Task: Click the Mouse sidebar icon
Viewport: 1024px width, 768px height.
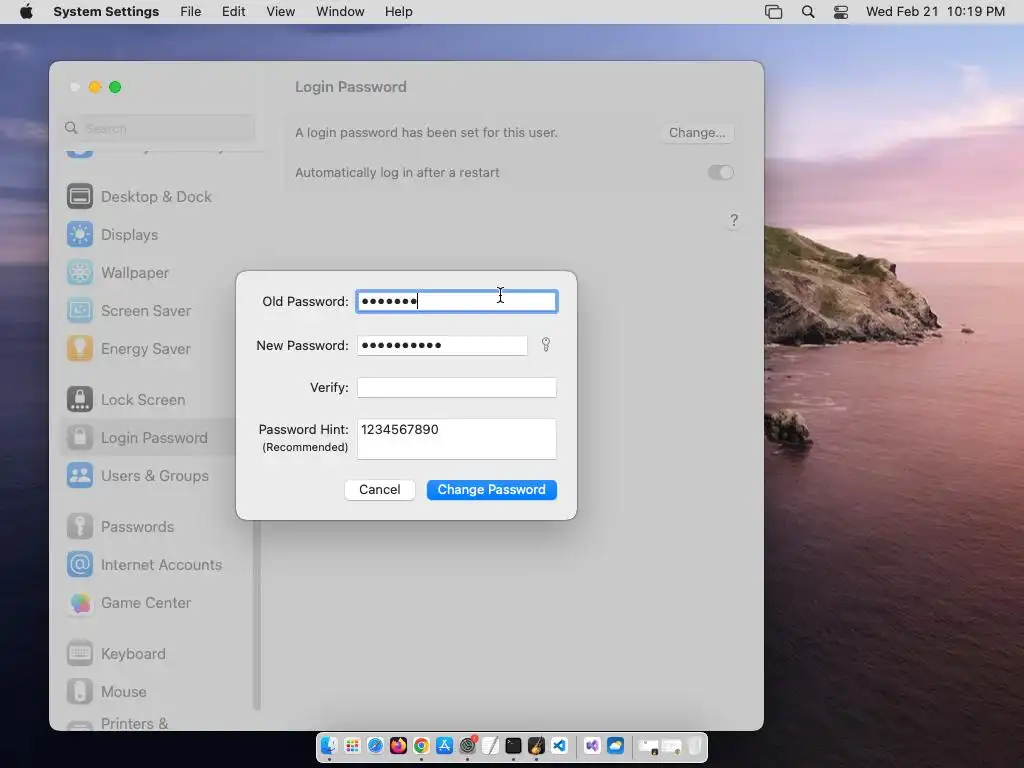Action: [80, 692]
